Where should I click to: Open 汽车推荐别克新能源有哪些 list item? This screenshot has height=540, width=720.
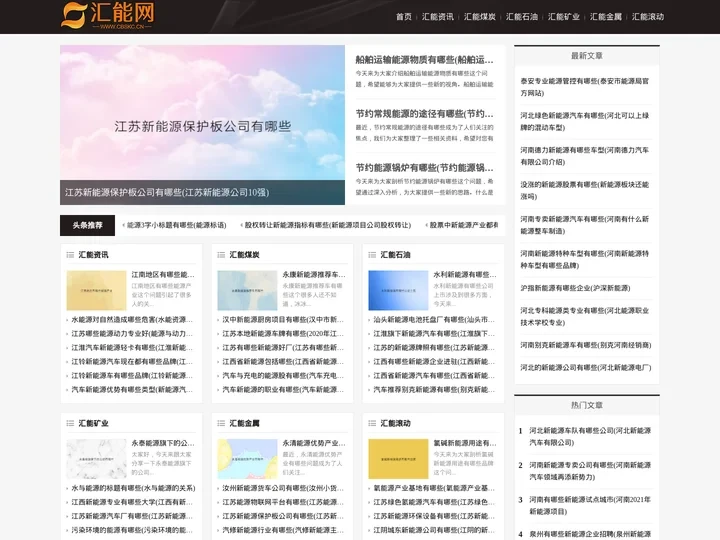[434, 390]
